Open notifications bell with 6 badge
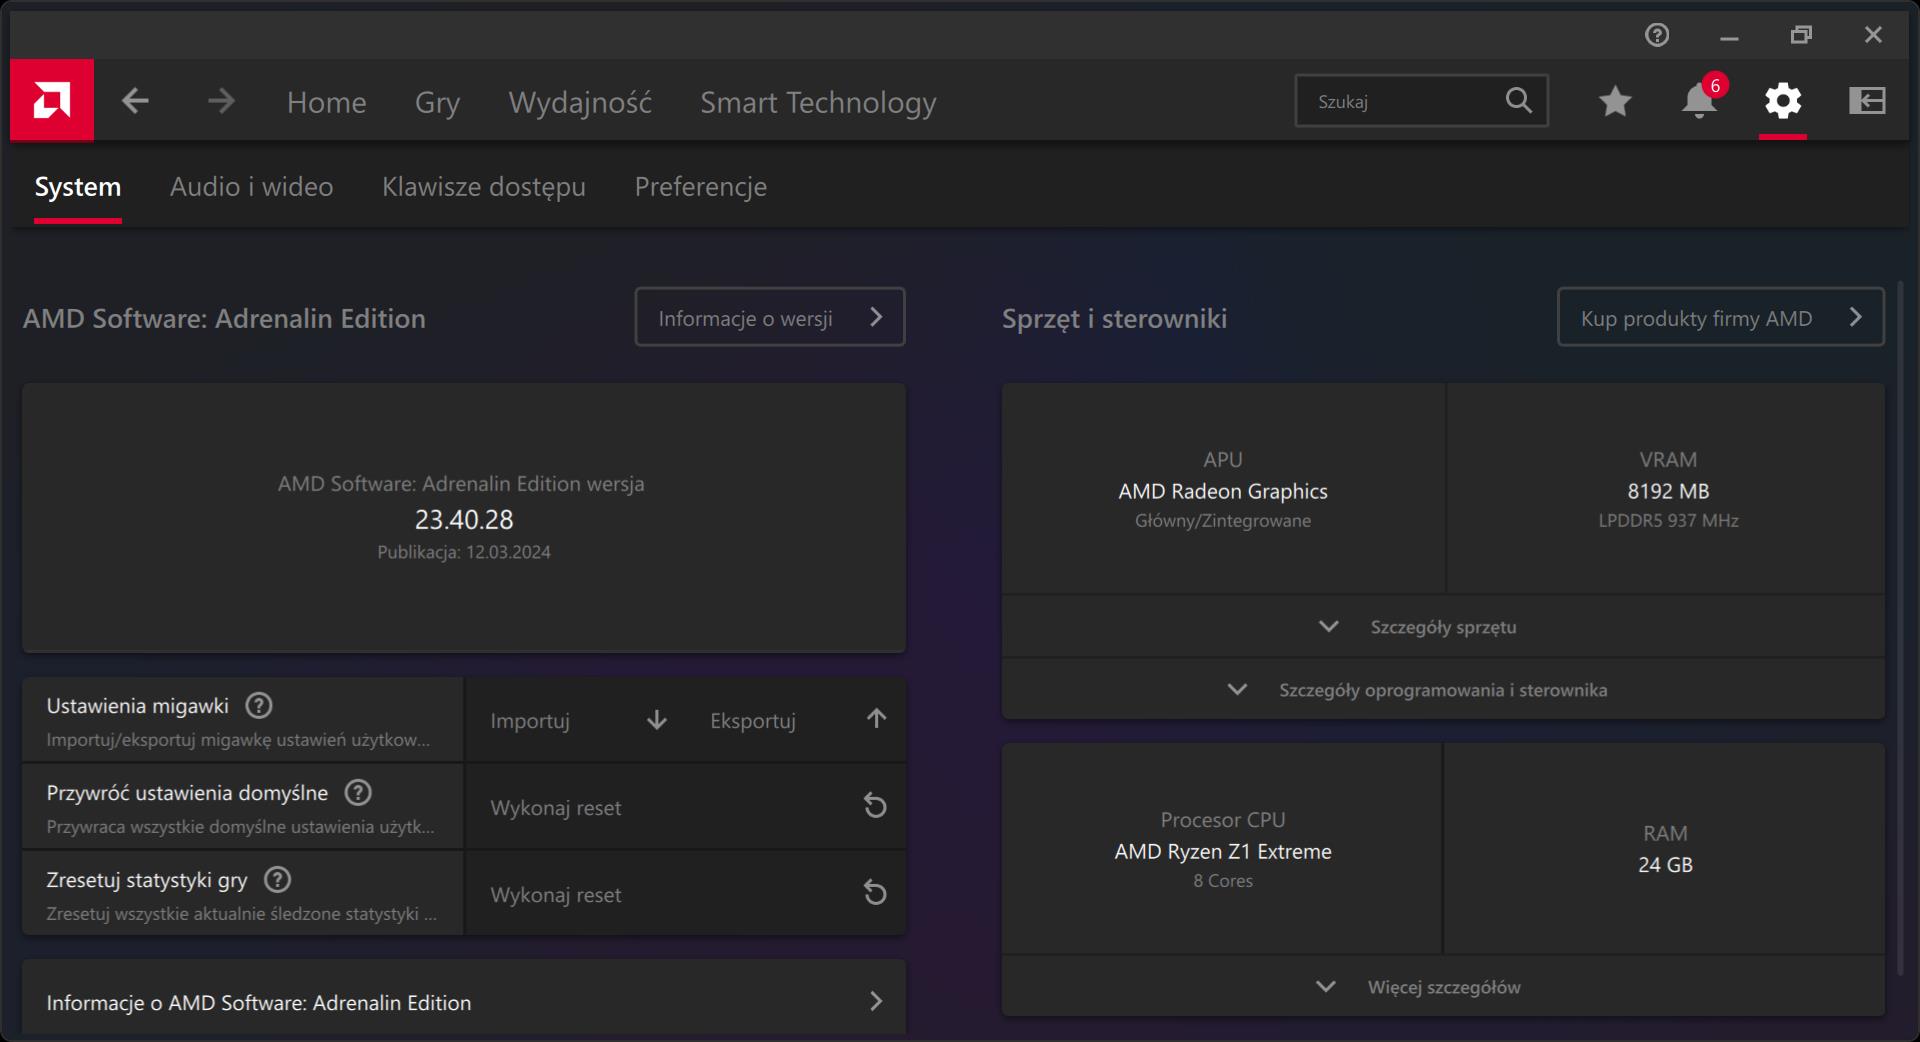 (1700, 100)
